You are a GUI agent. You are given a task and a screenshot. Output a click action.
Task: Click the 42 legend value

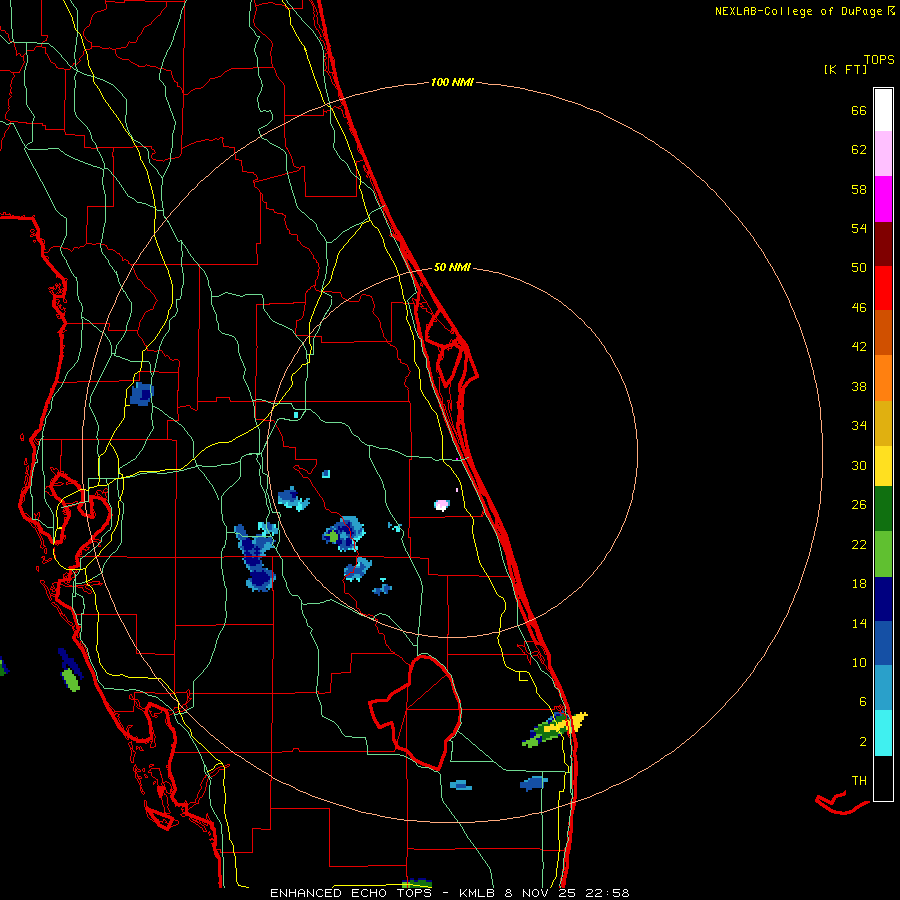pos(859,347)
